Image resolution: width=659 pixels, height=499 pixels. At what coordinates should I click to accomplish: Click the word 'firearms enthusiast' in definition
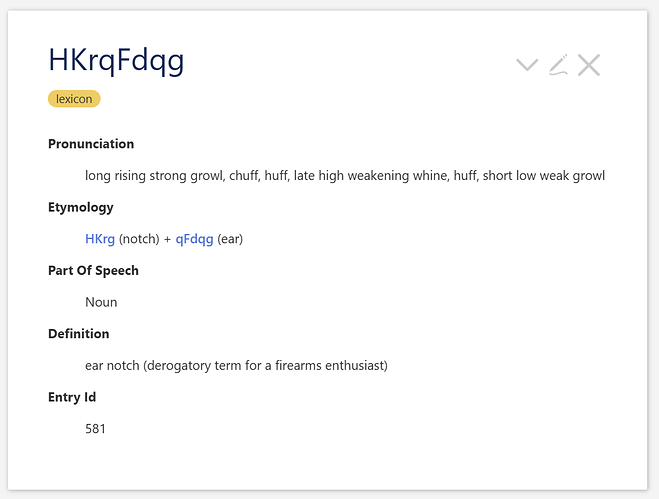331,365
